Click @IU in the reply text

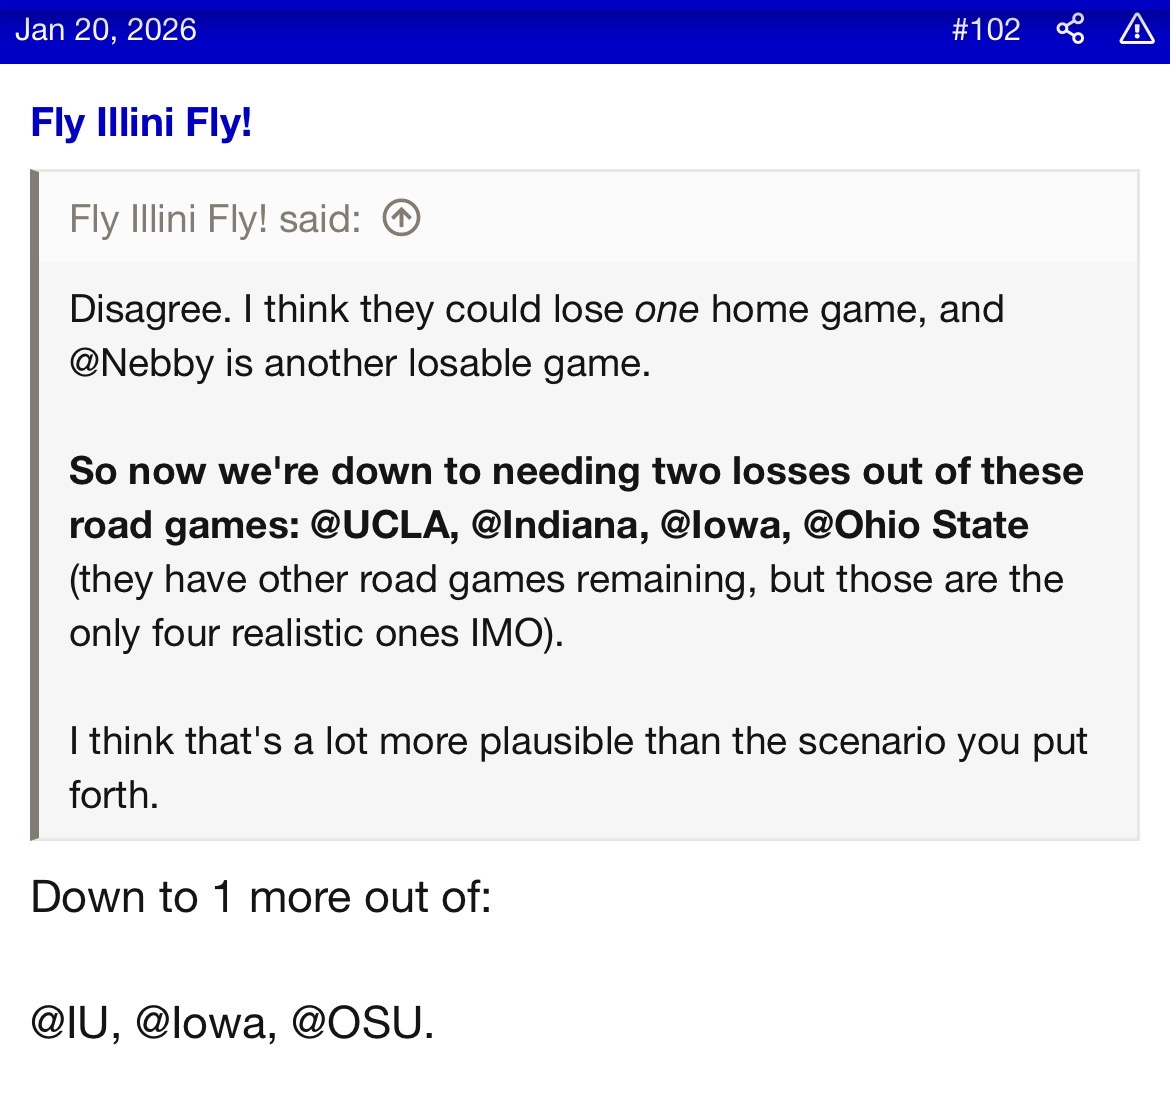(69, 1023)
